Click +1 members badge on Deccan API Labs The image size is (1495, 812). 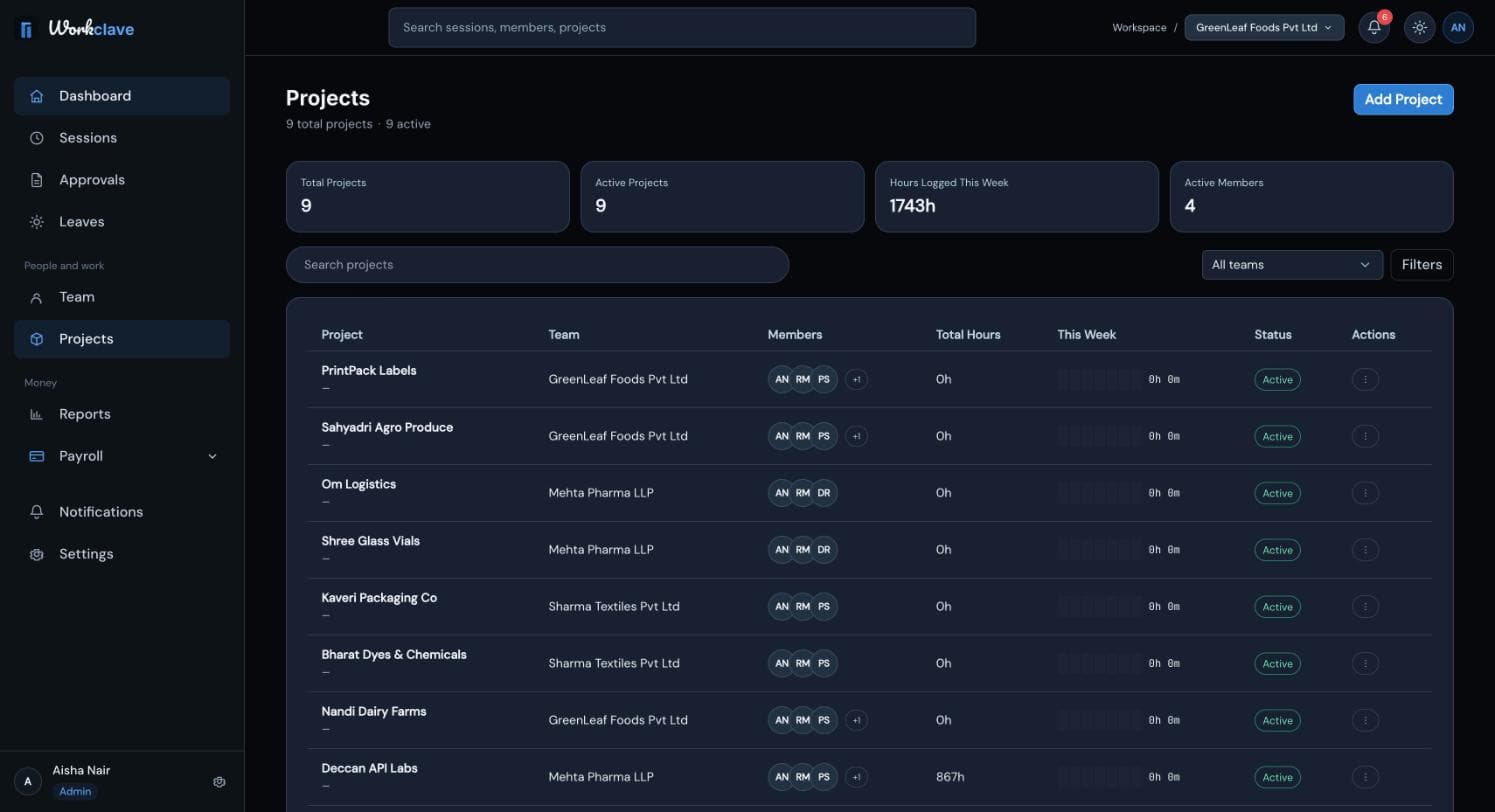coord(856,777)
